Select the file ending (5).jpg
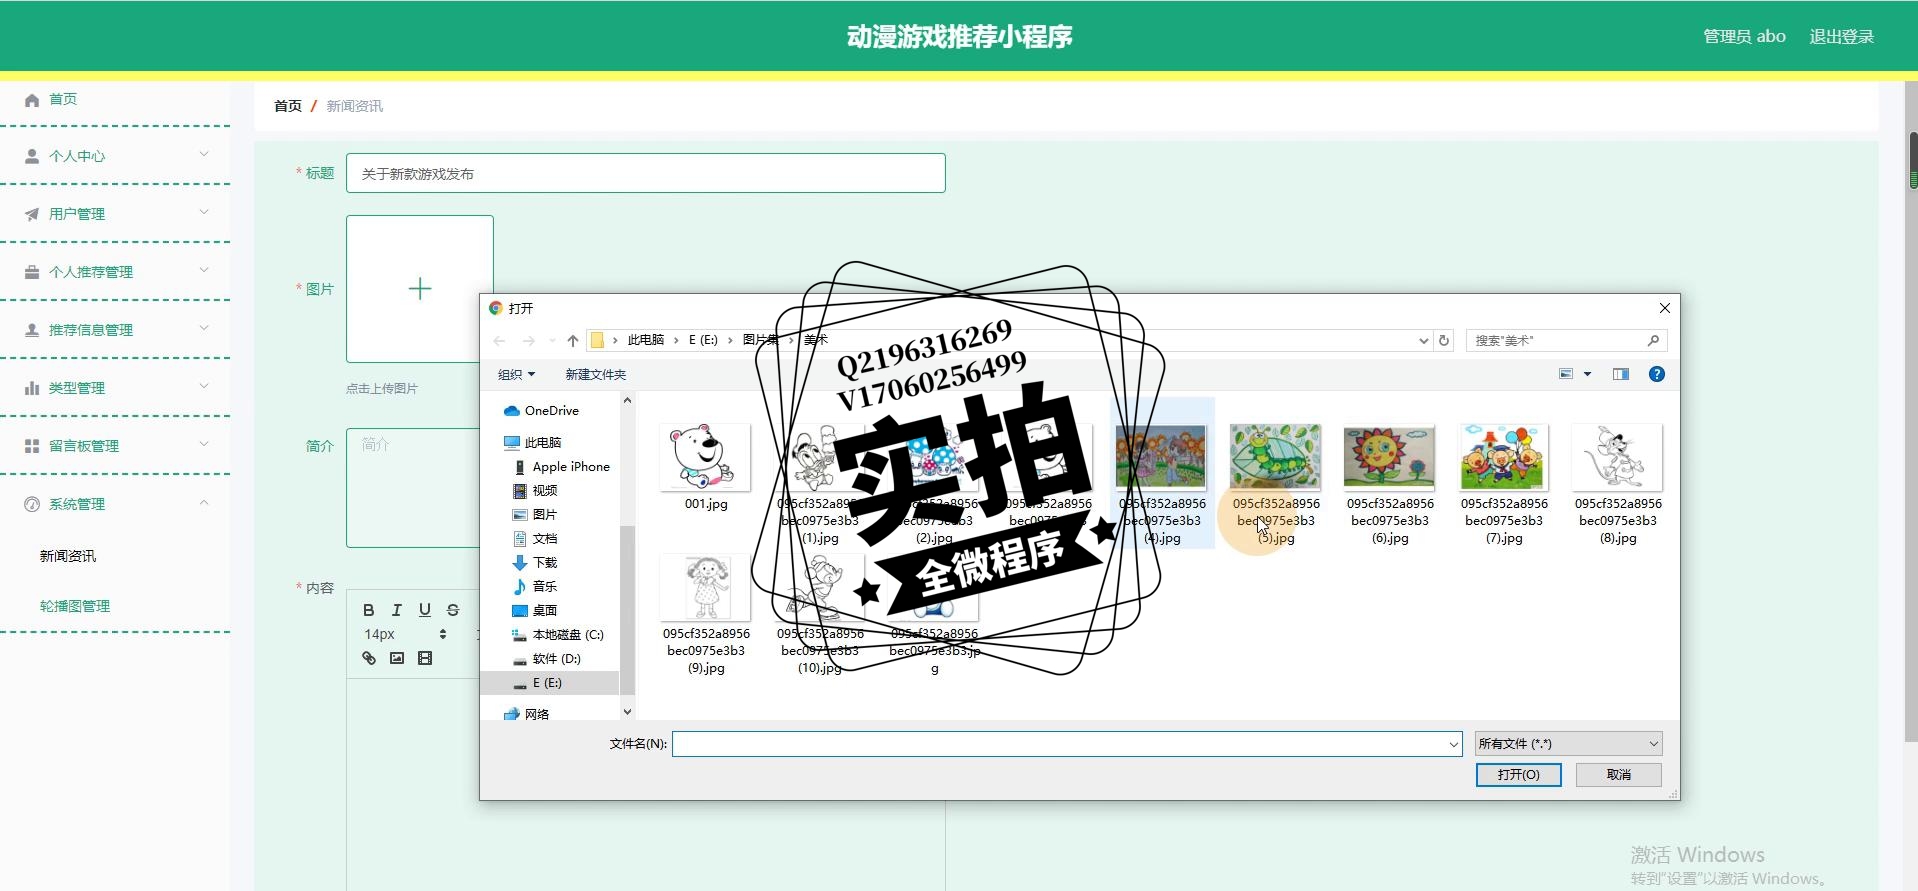 pos(1276,473)
